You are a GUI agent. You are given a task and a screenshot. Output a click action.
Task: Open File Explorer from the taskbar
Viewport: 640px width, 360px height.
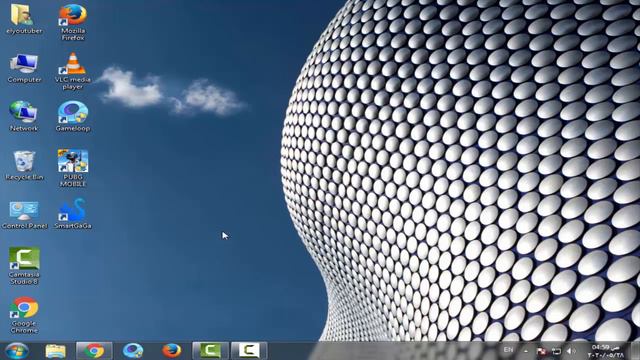(x=56, y=351)
